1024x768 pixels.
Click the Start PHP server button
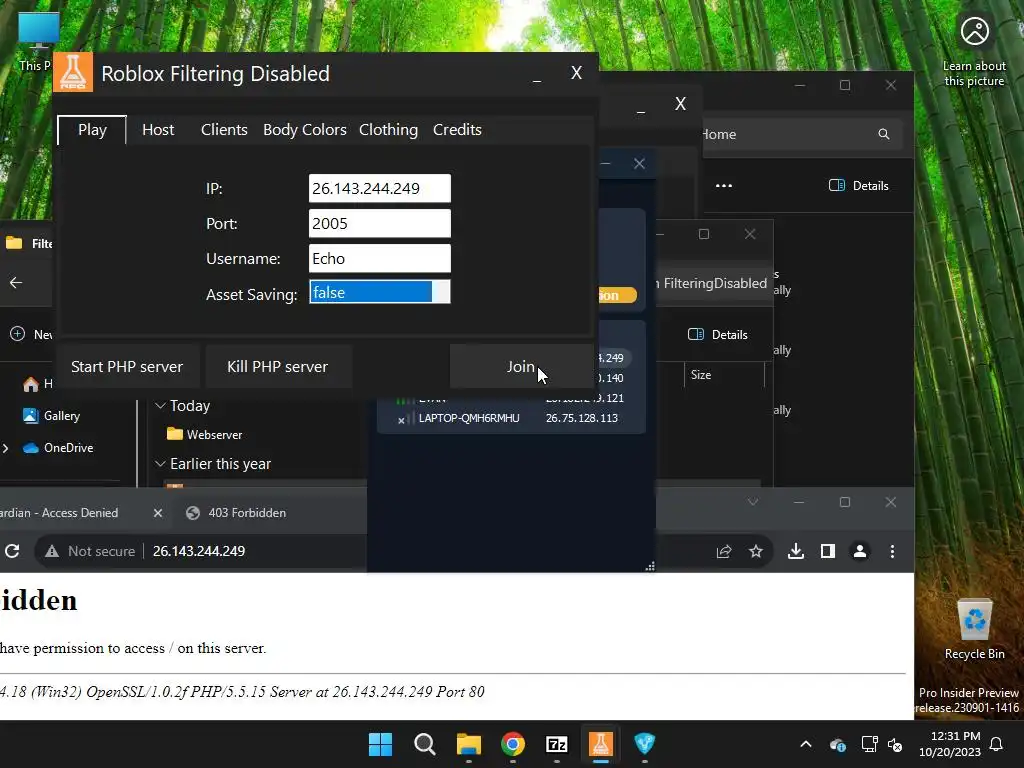pos(127,366)
